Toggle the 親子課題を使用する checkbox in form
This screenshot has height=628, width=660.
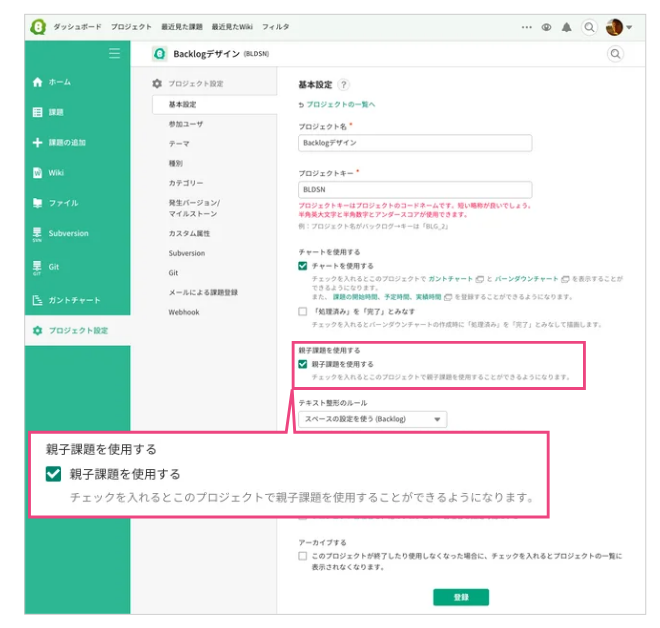(x=302, y=364)
